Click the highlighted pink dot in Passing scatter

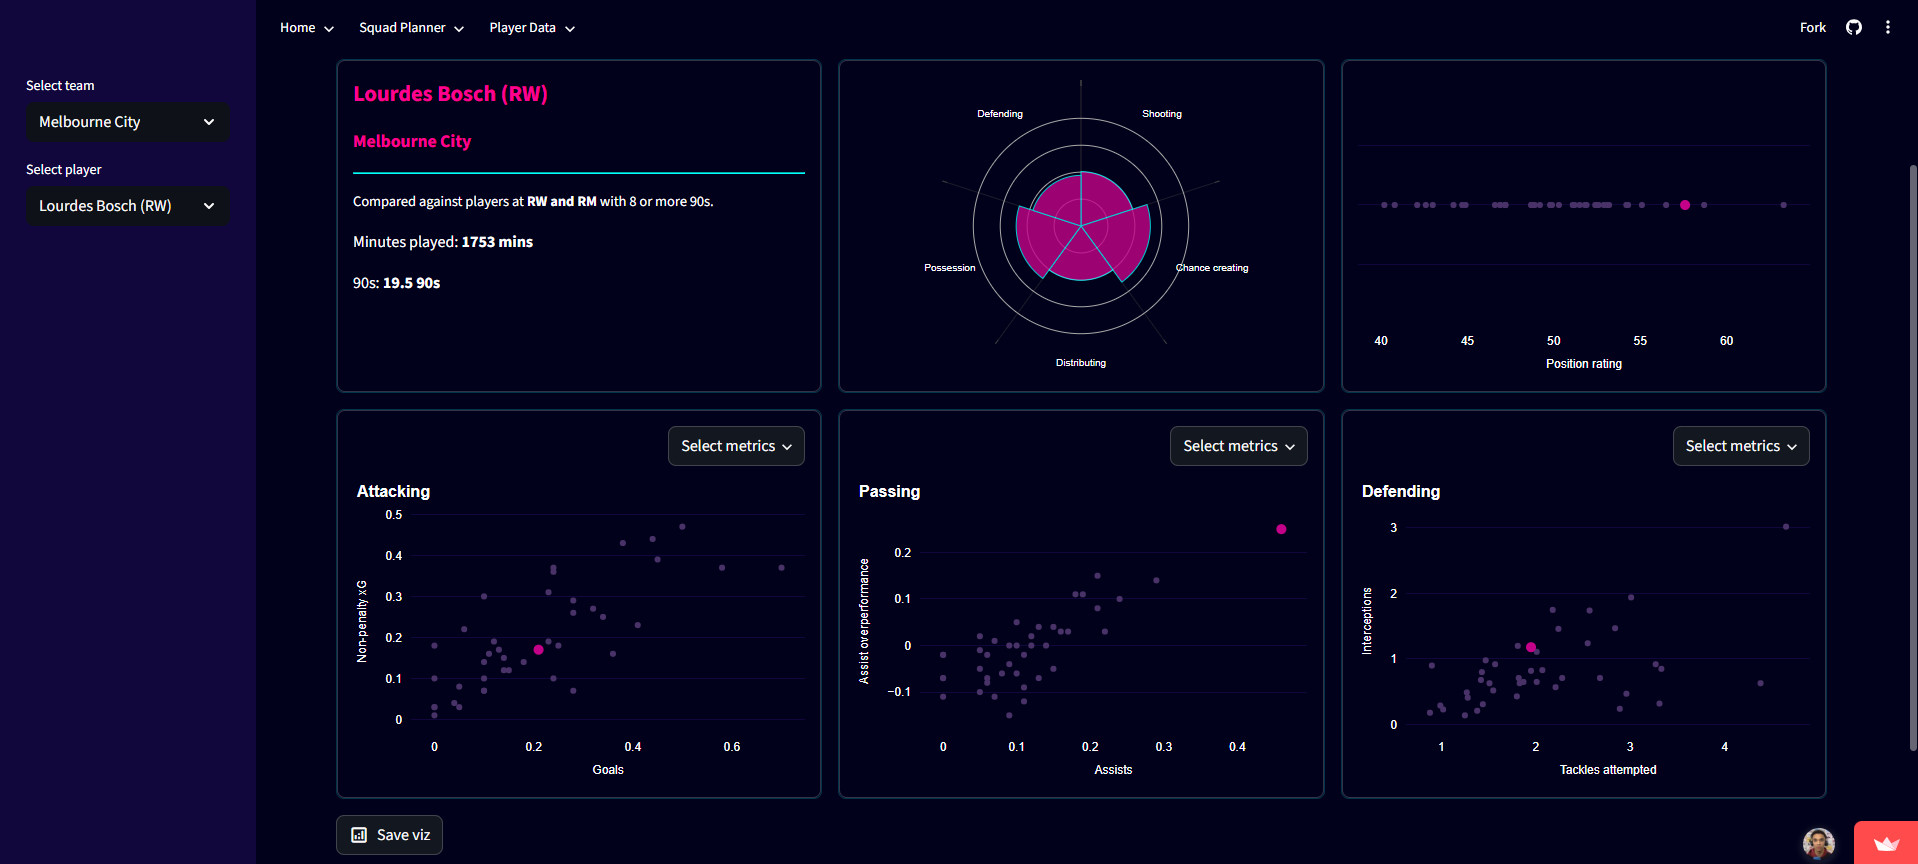point(1281,529)
